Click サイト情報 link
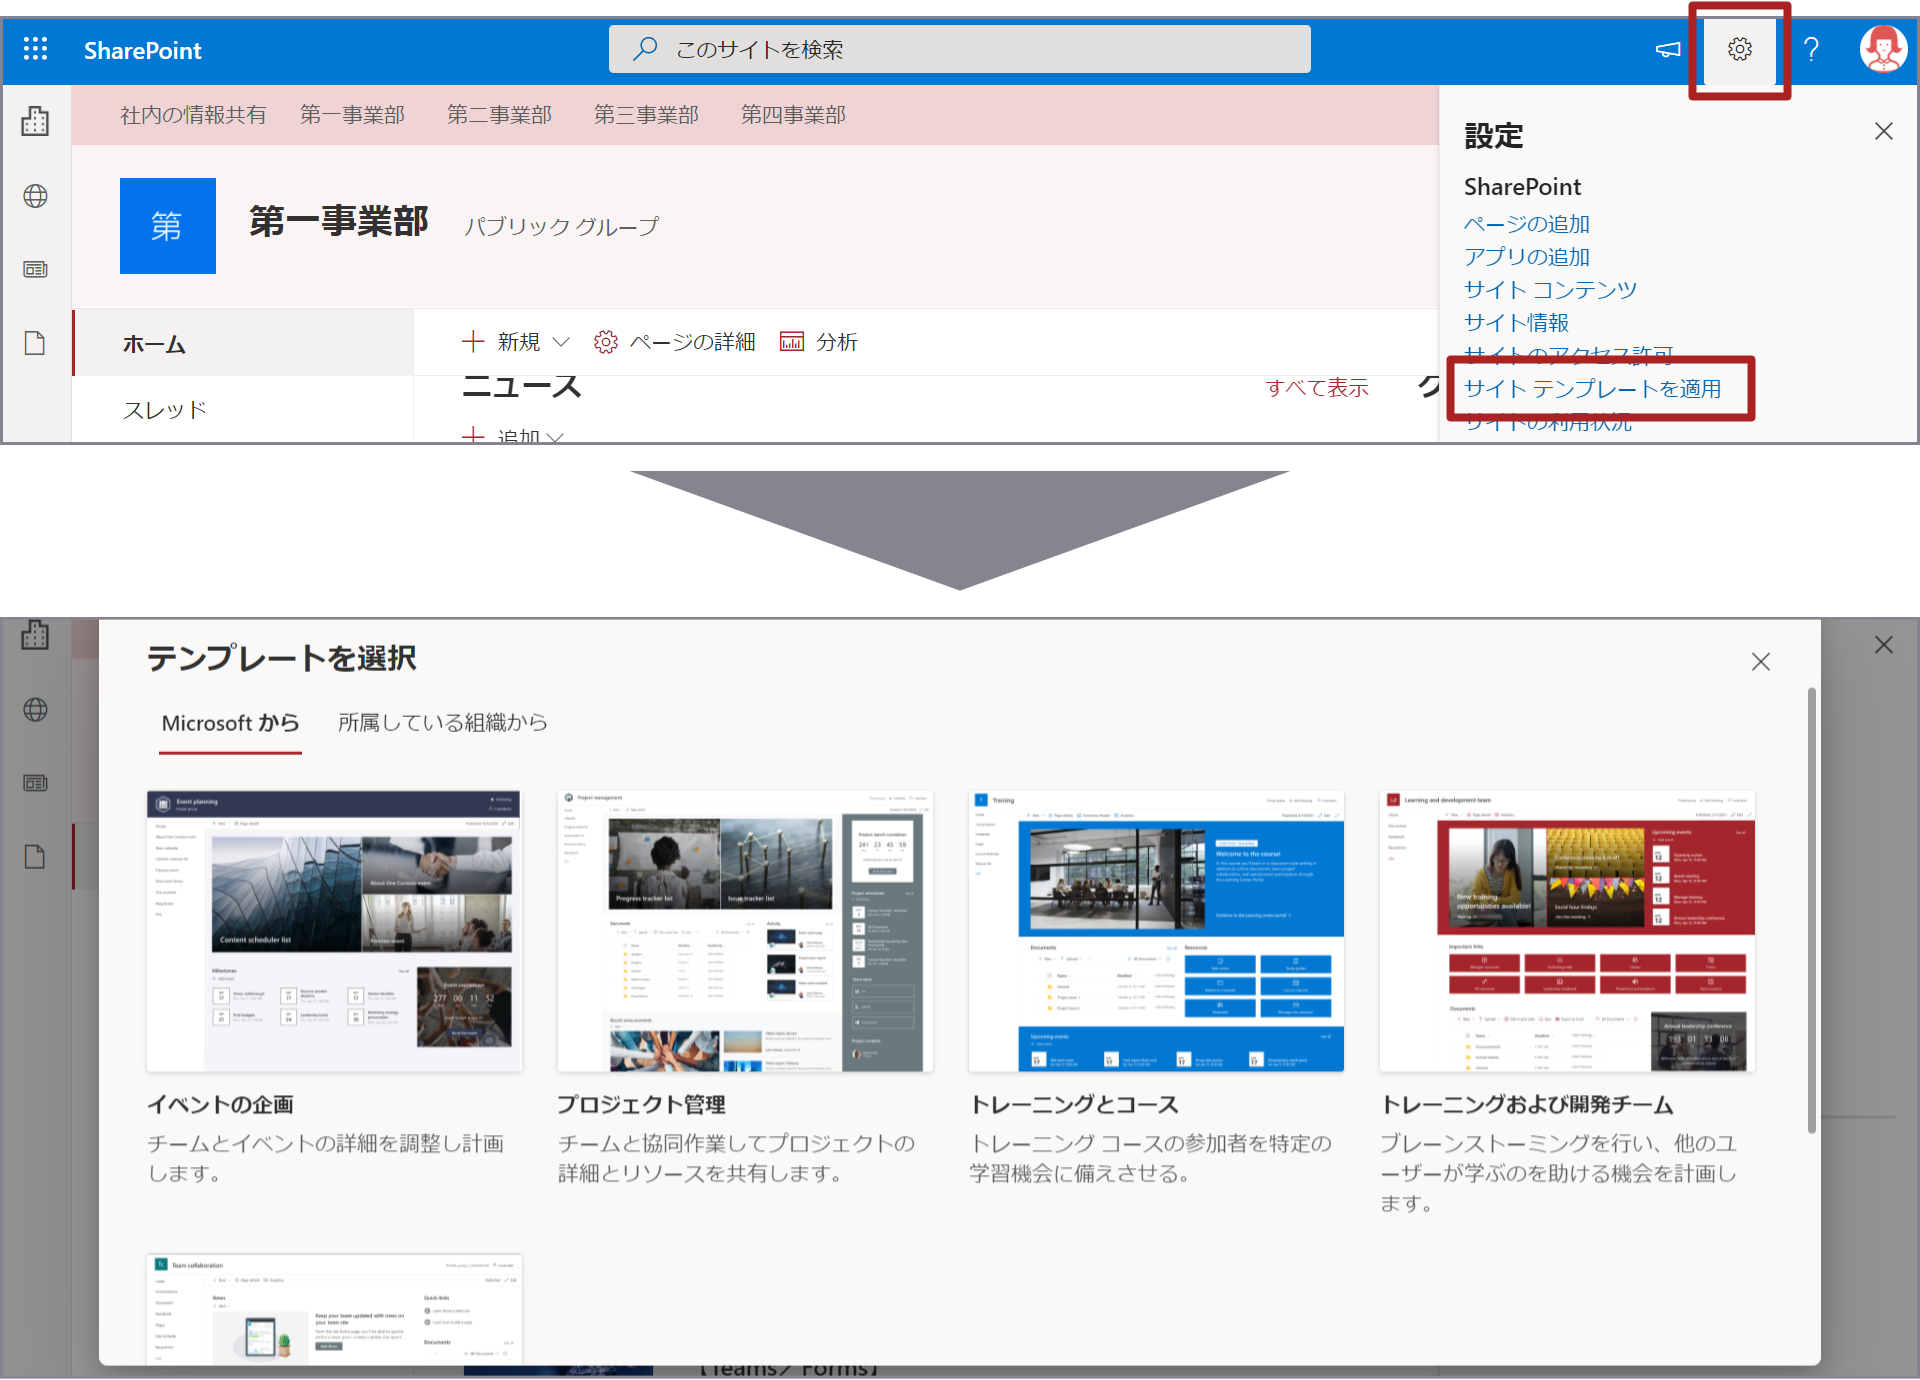 (x=1516, y=323)
